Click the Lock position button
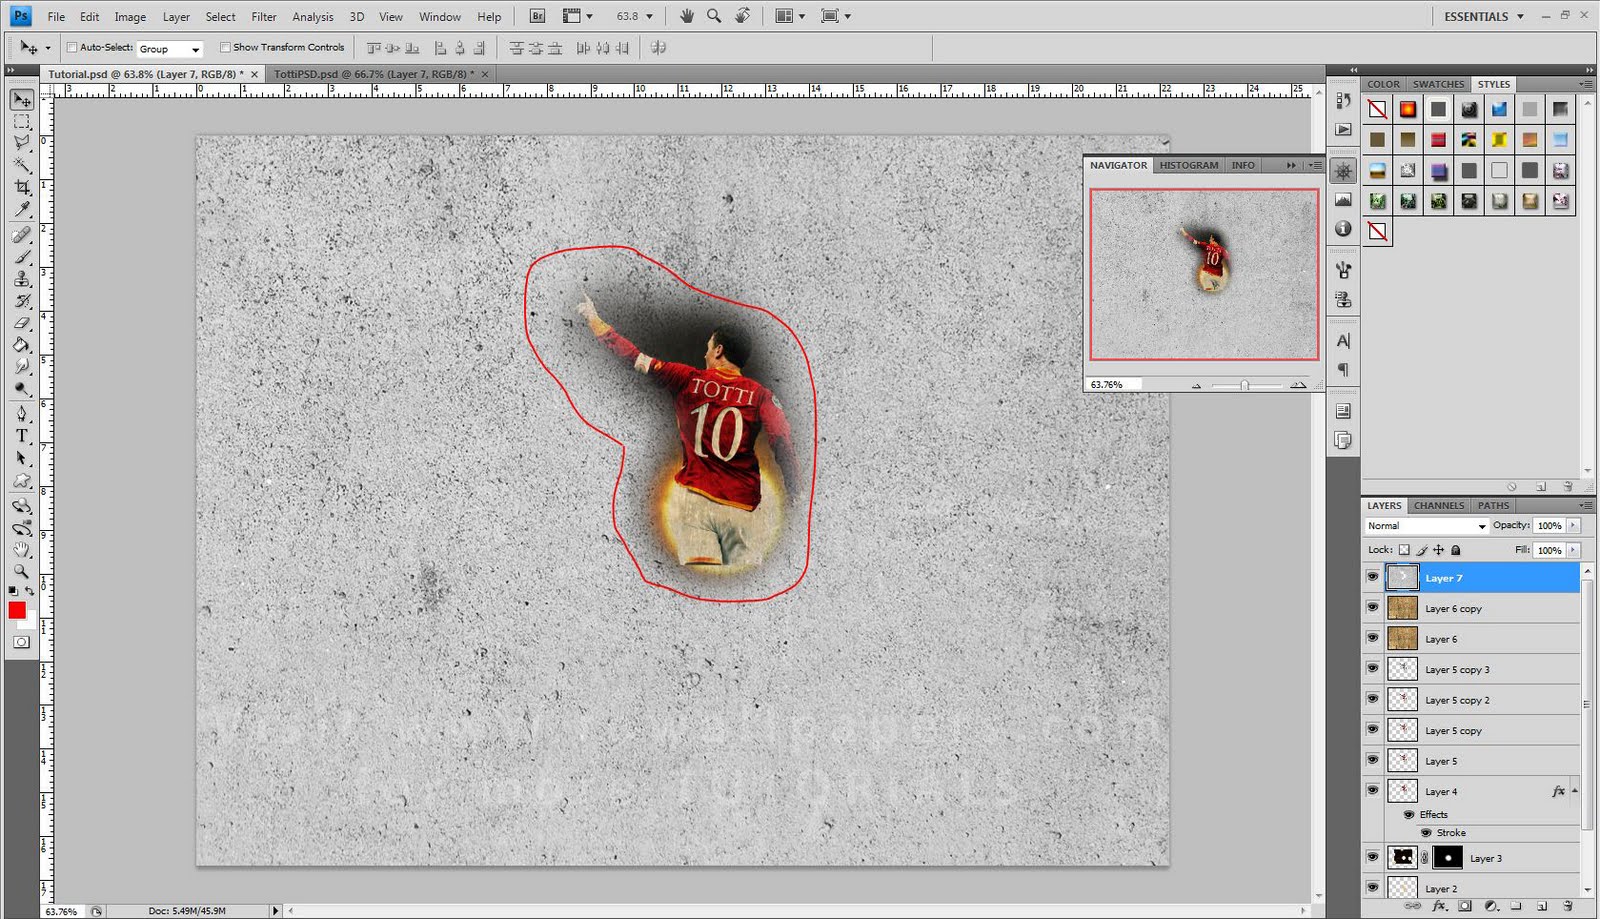The image size is (1600, 919). (1438, 550)
